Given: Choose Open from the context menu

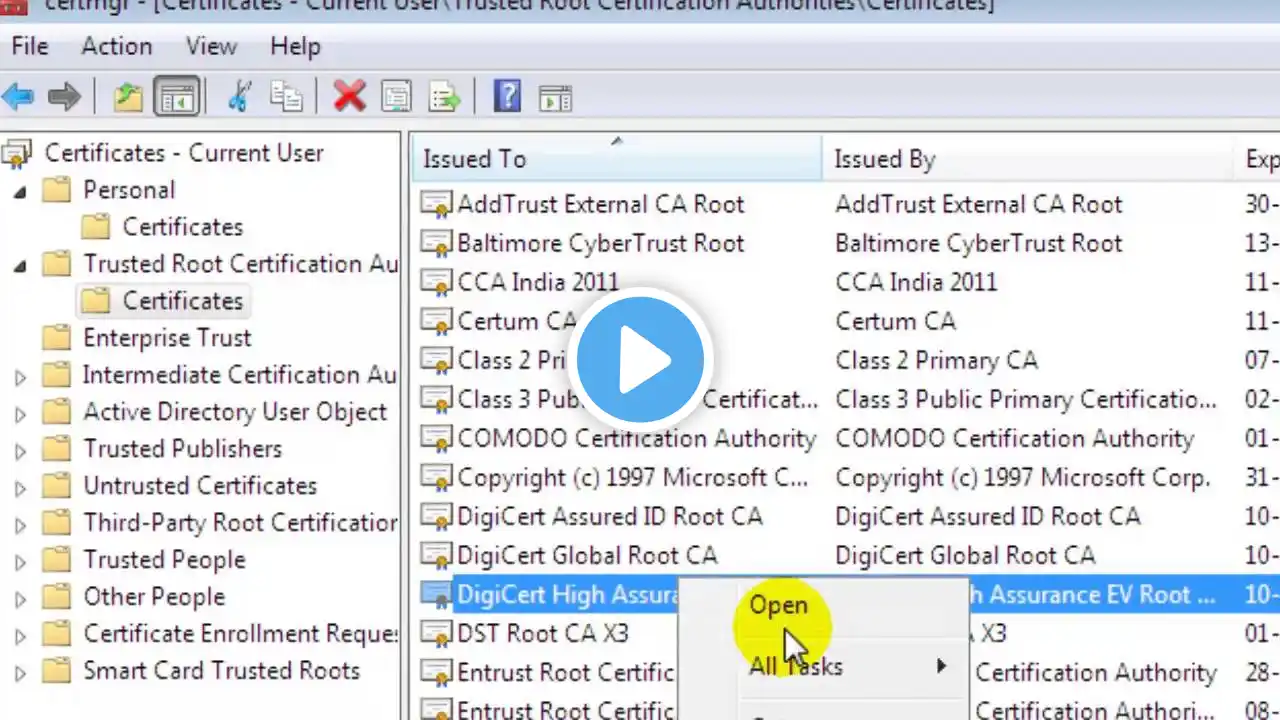Looking at the screenshot, I should click(778, 606).
